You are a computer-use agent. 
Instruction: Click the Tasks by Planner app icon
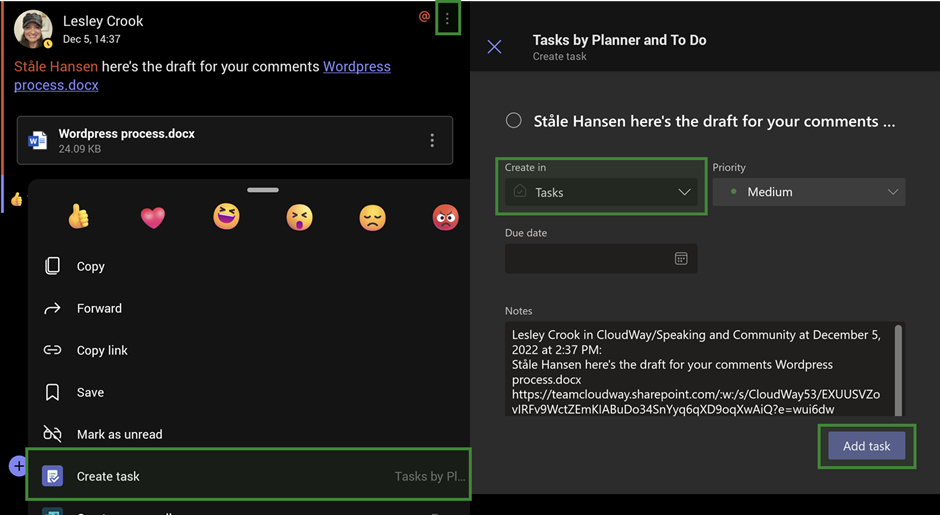[52, 476]
